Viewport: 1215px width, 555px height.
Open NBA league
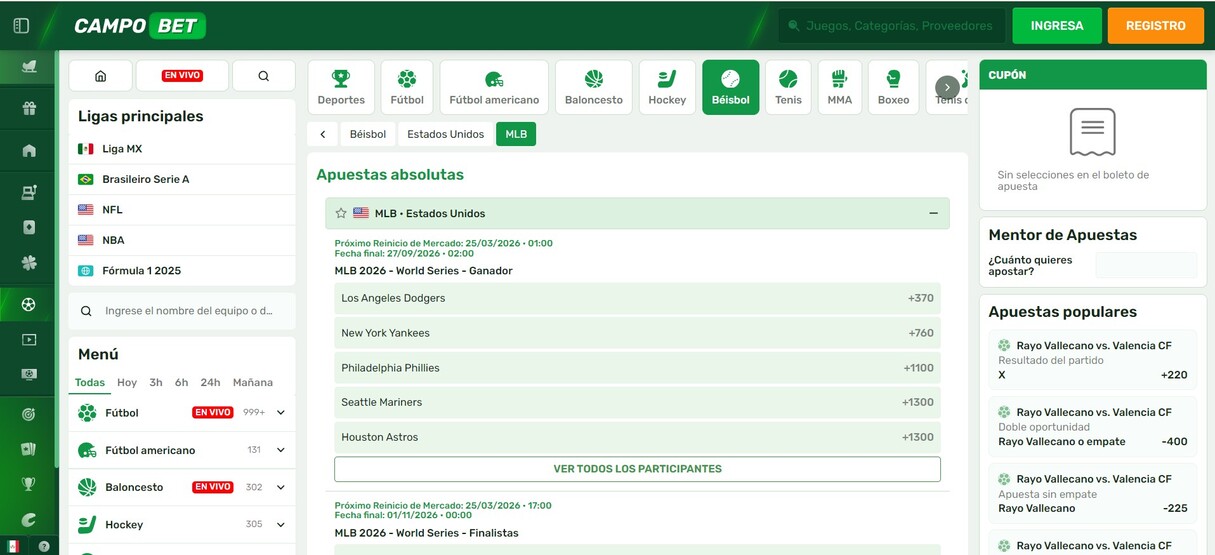pos(182,240)
